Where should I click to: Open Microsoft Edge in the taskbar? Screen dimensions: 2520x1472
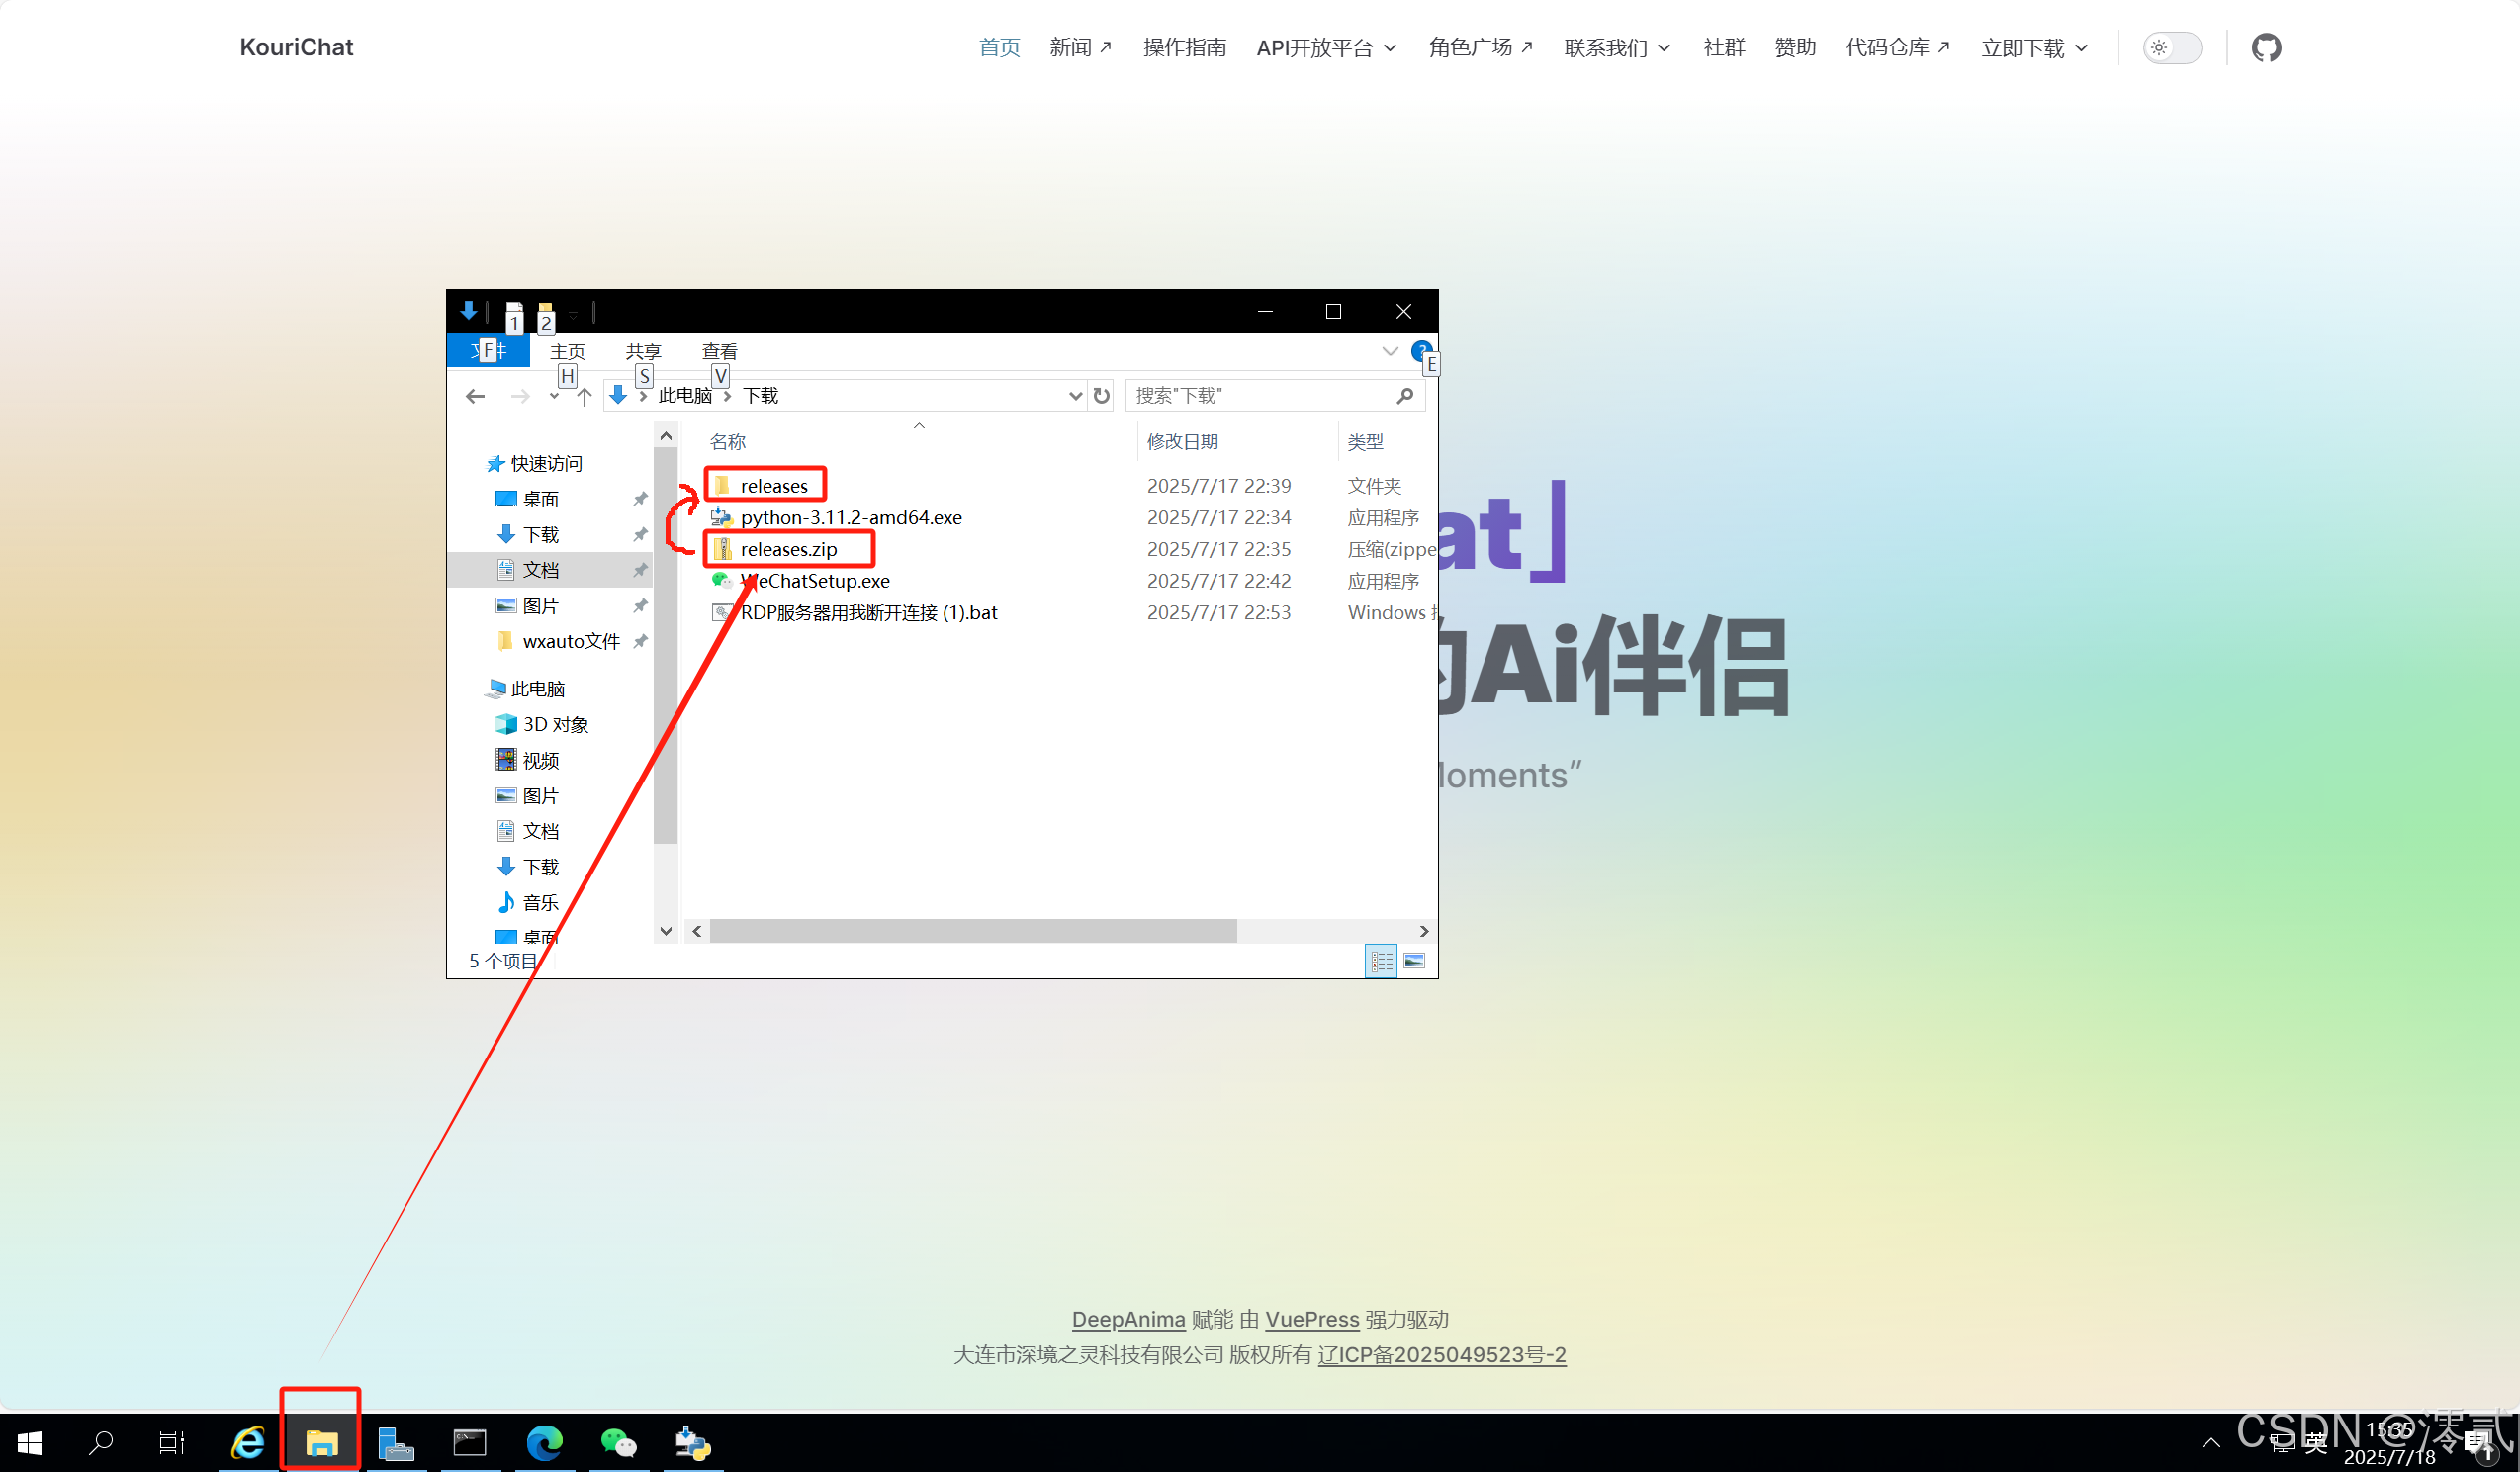(x=544, y=1443)
